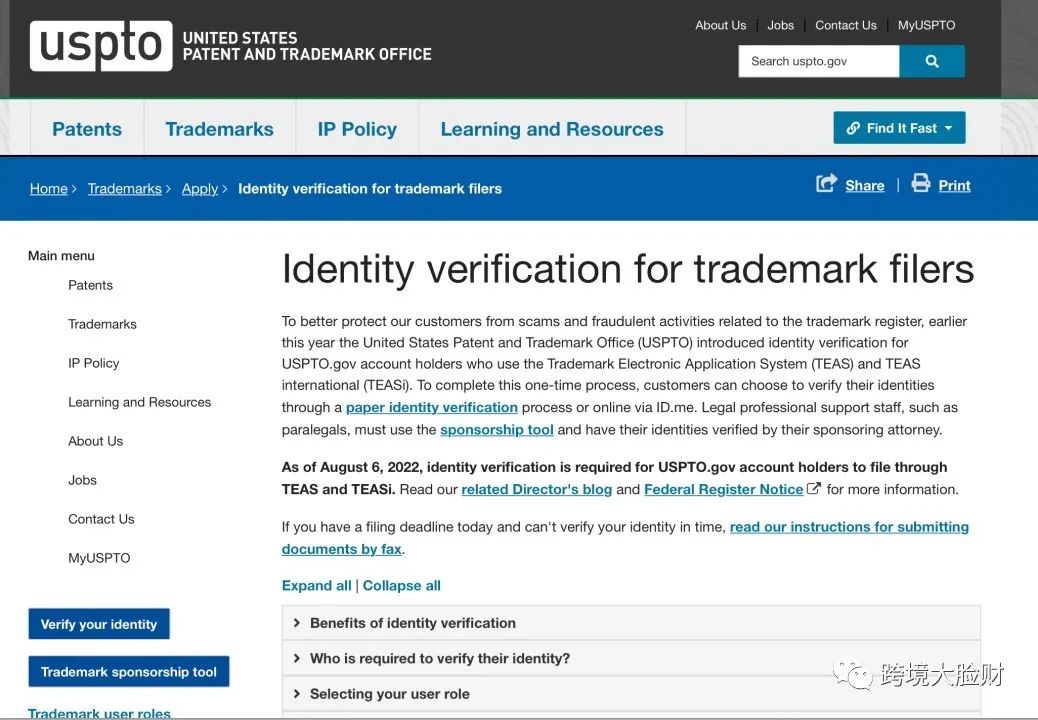Screen dimensions: 1038x720
Task: Open the related Director's blog link
Action: 536,489
